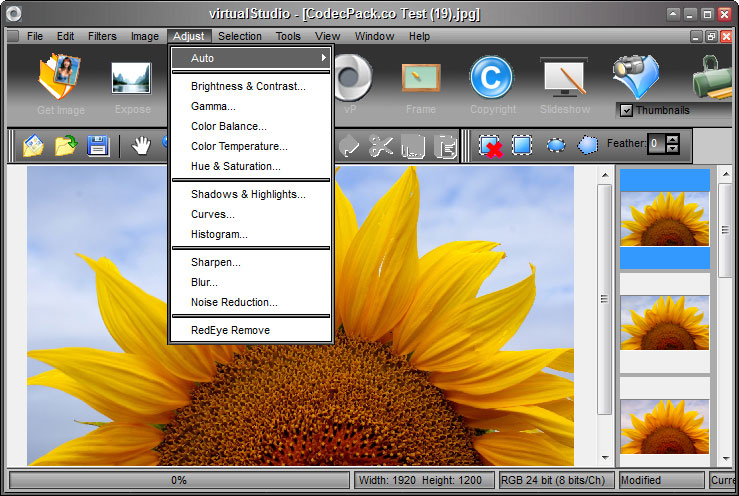The height and width of the screenshot is (496, 739).
Task: Select the third sunflower thumbnail
Action: [665, 427]
